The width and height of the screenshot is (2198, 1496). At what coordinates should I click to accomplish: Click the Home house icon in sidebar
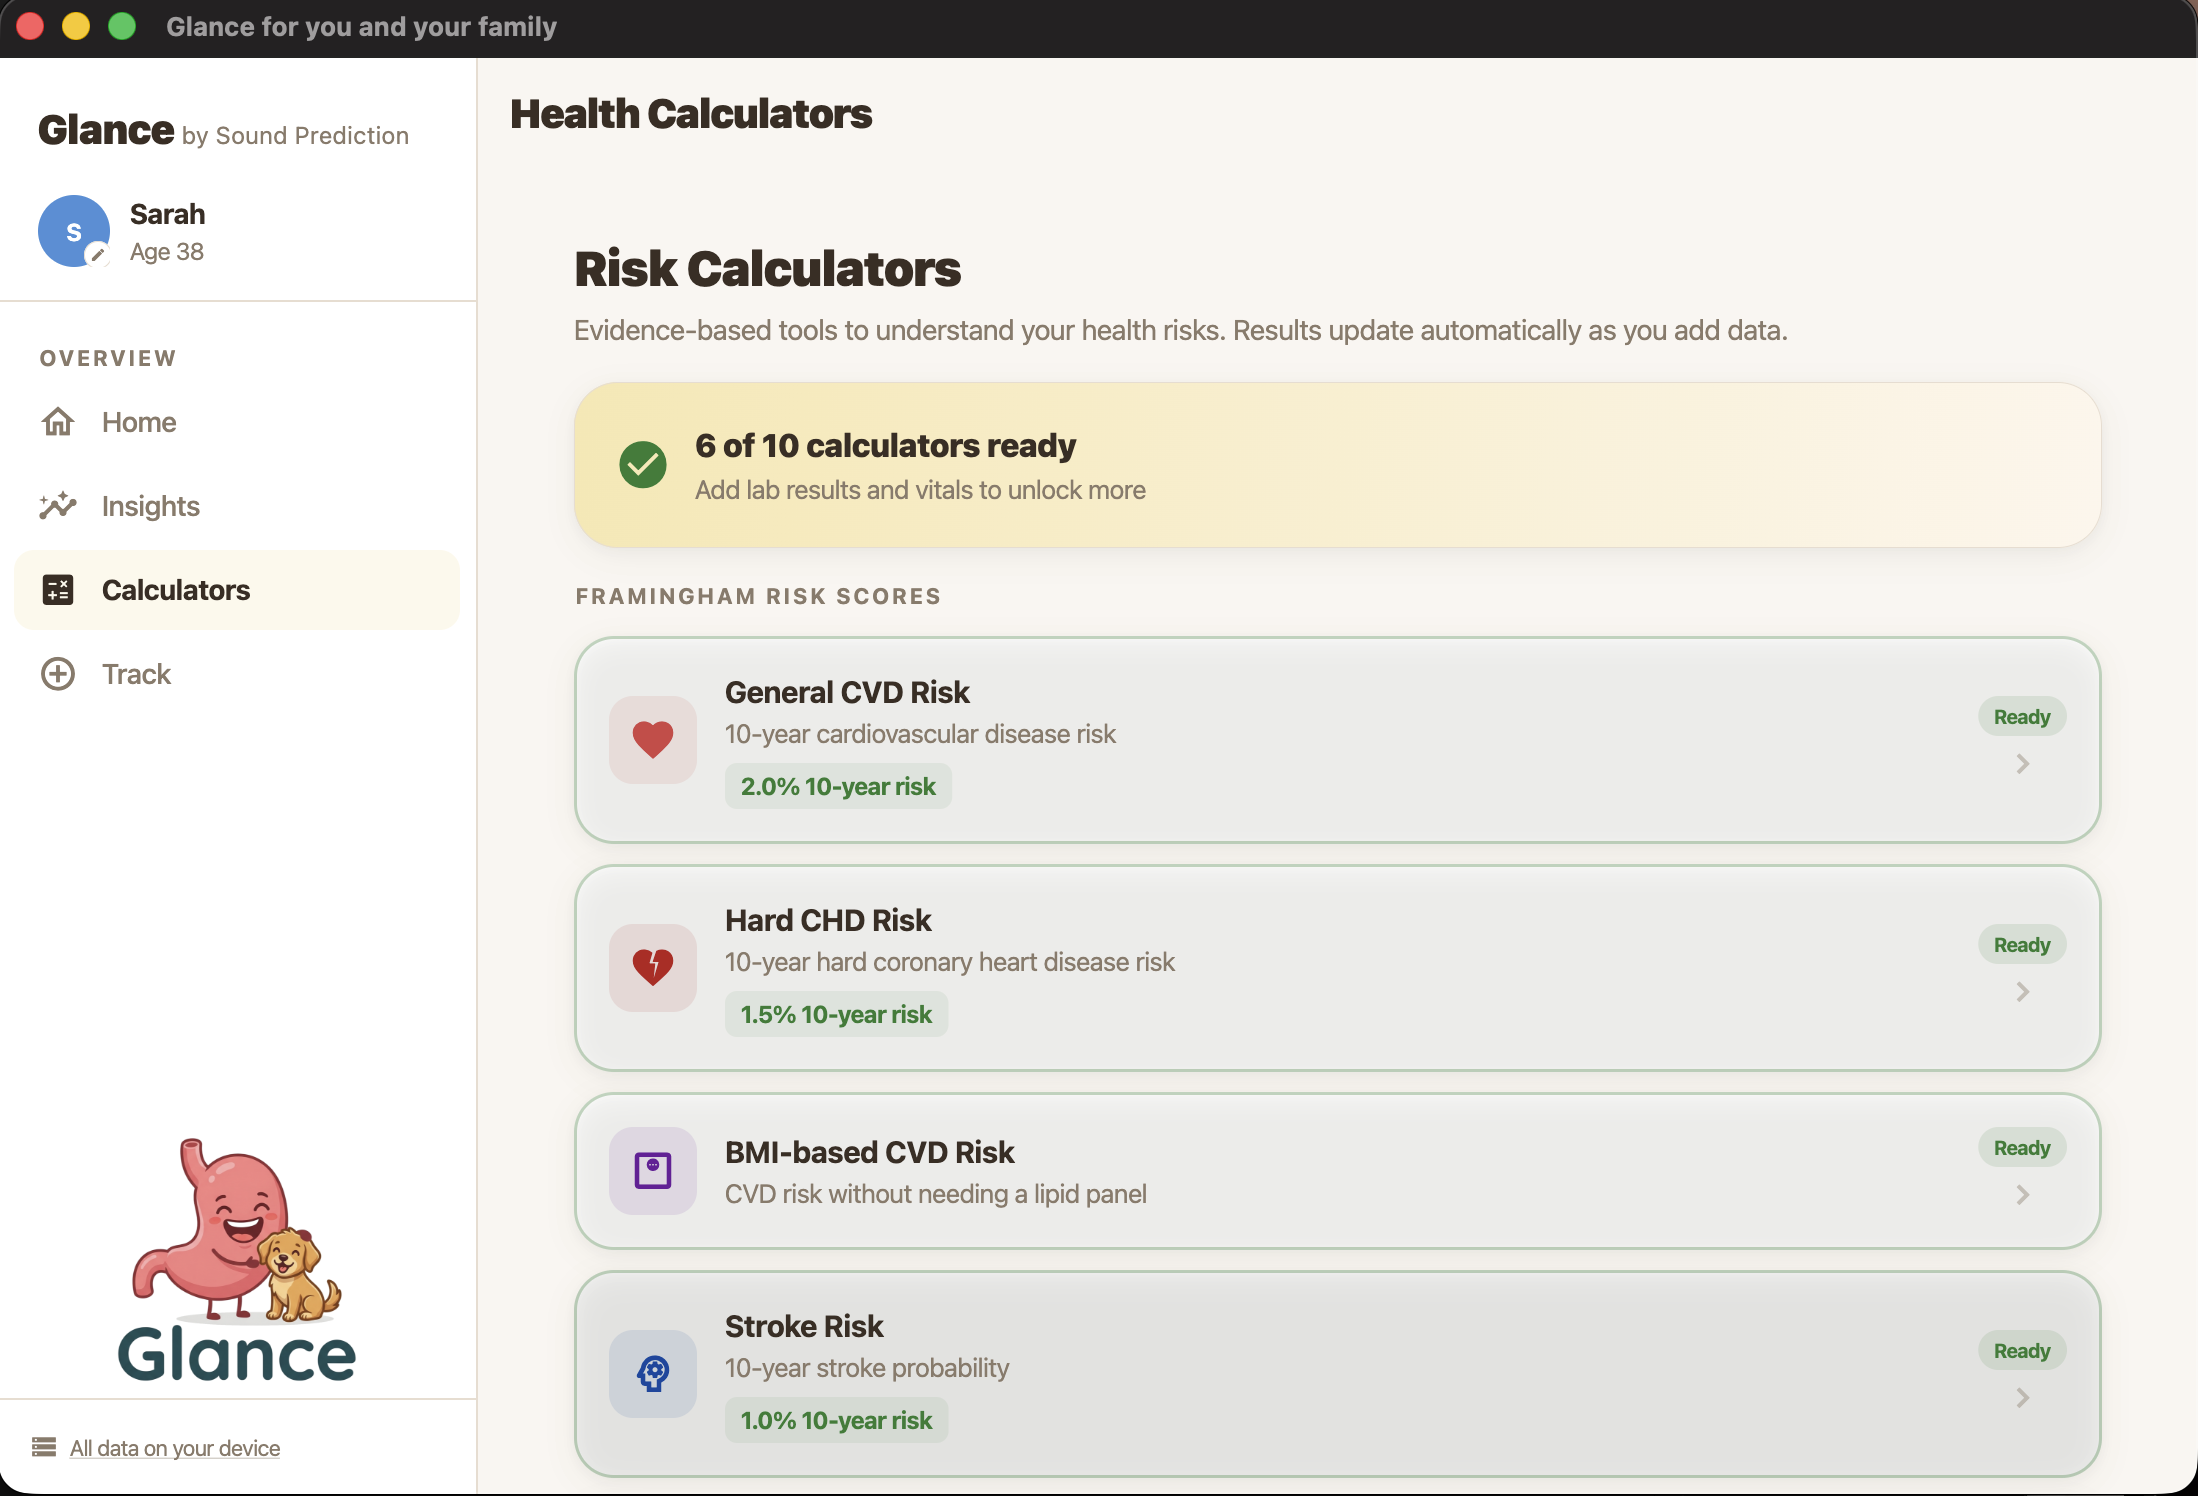(58, 422)
